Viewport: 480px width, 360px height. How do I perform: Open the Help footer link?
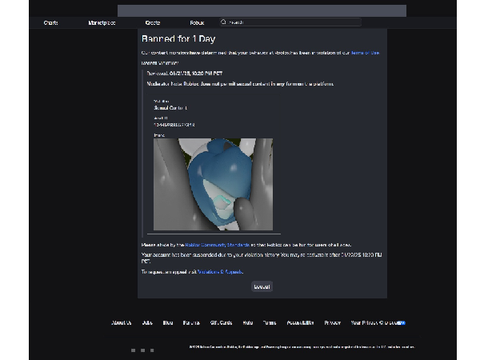coord(248,323)
